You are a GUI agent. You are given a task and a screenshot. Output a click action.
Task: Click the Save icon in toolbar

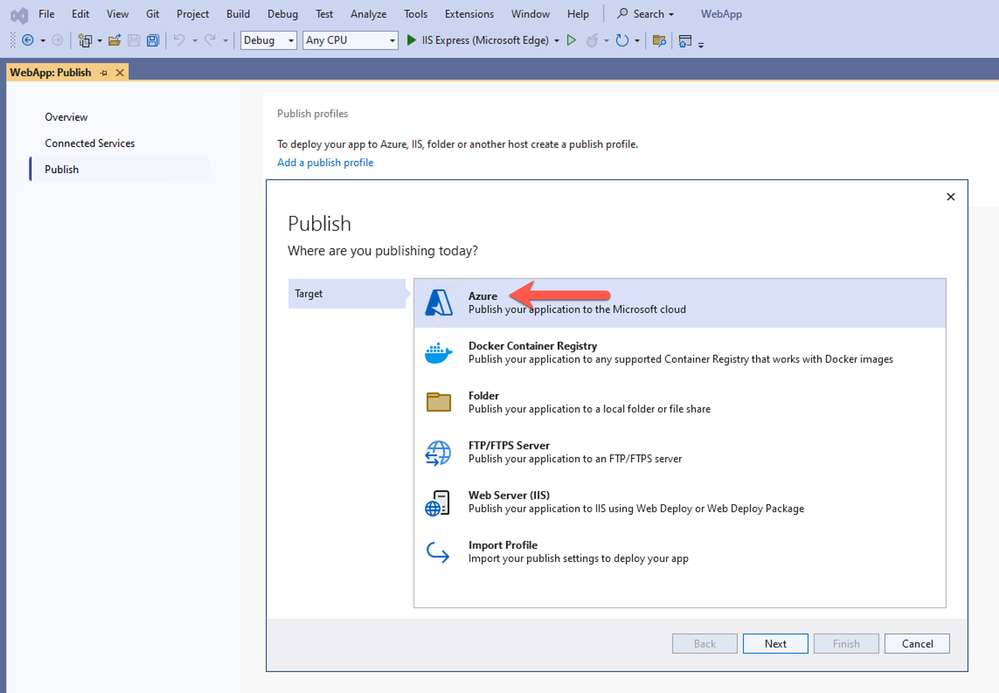coord(134,41)
